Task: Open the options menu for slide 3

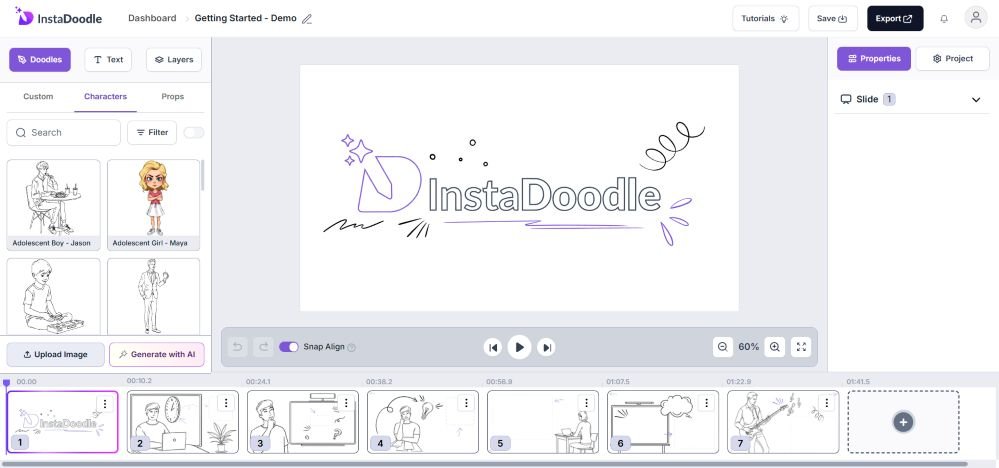Action: [x=346, y=403]
